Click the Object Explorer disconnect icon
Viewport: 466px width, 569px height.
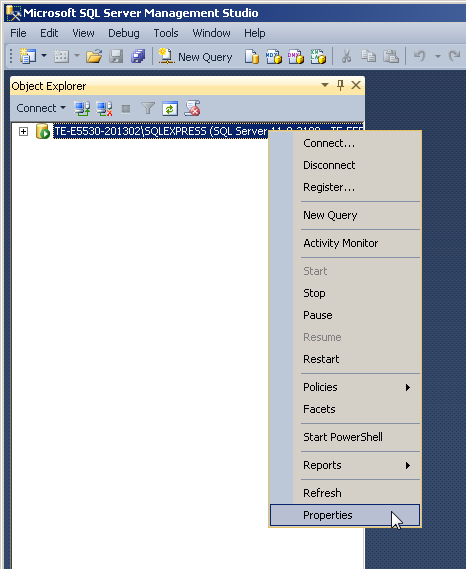tap(104, 109)
